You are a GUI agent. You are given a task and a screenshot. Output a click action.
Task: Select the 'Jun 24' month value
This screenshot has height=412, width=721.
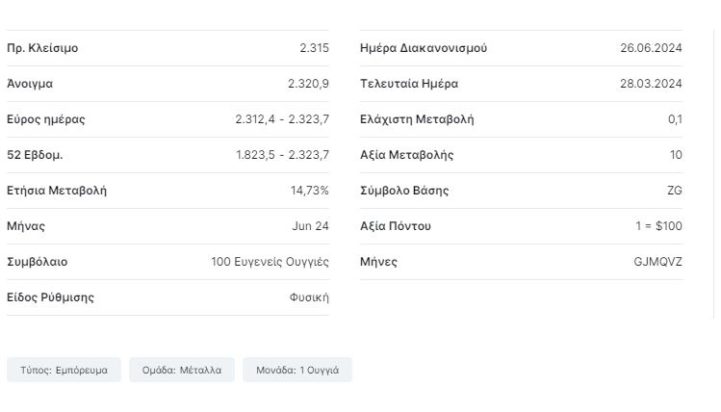click(311, 226)
